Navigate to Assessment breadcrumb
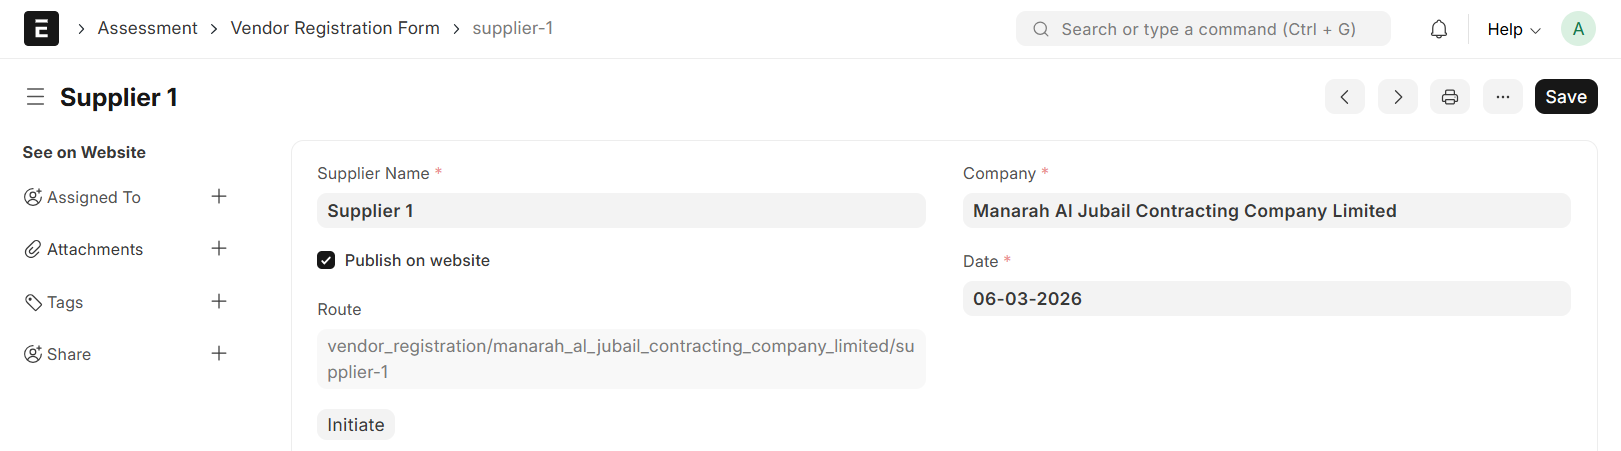 tap(147, 28)
